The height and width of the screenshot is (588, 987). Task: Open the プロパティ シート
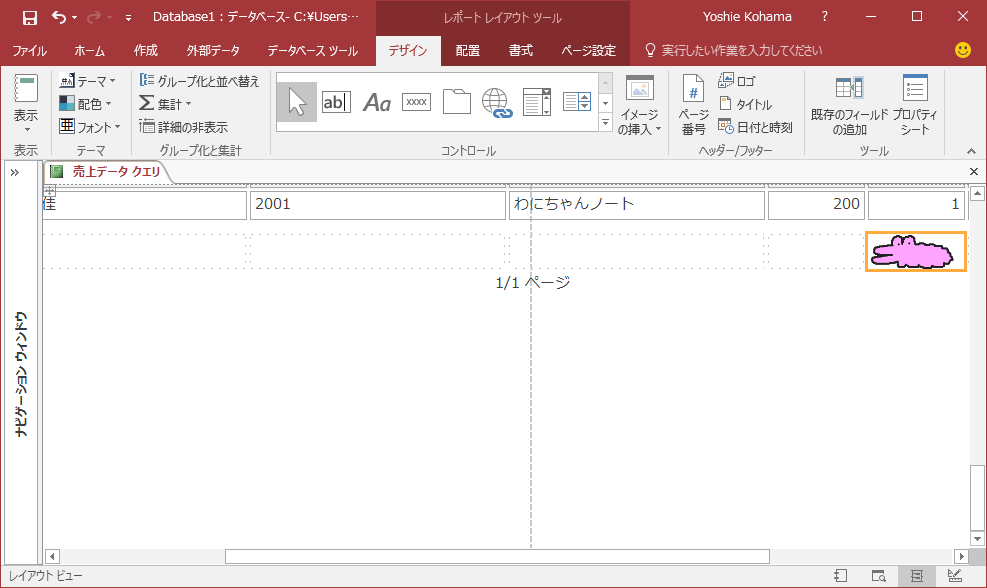coord(915,105)
